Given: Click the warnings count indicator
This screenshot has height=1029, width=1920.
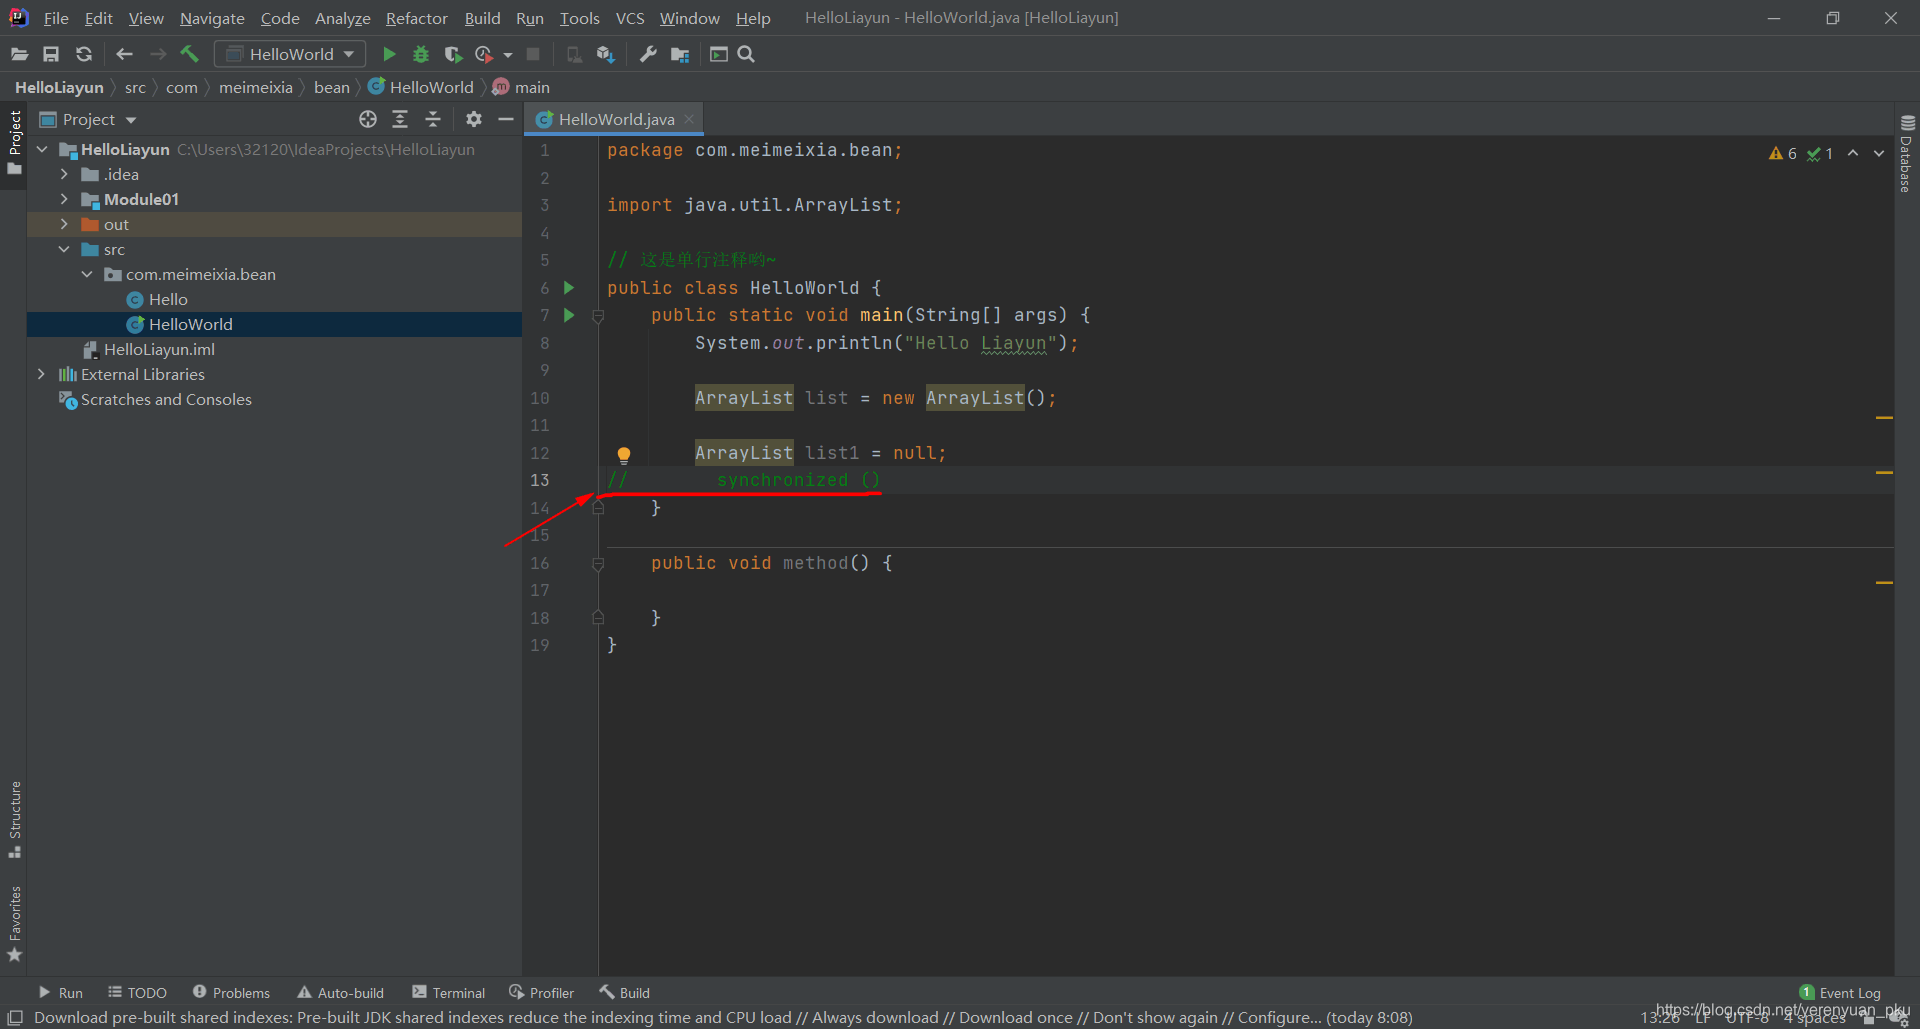Looking at the screenshot, I should (x=1783, y=153).
